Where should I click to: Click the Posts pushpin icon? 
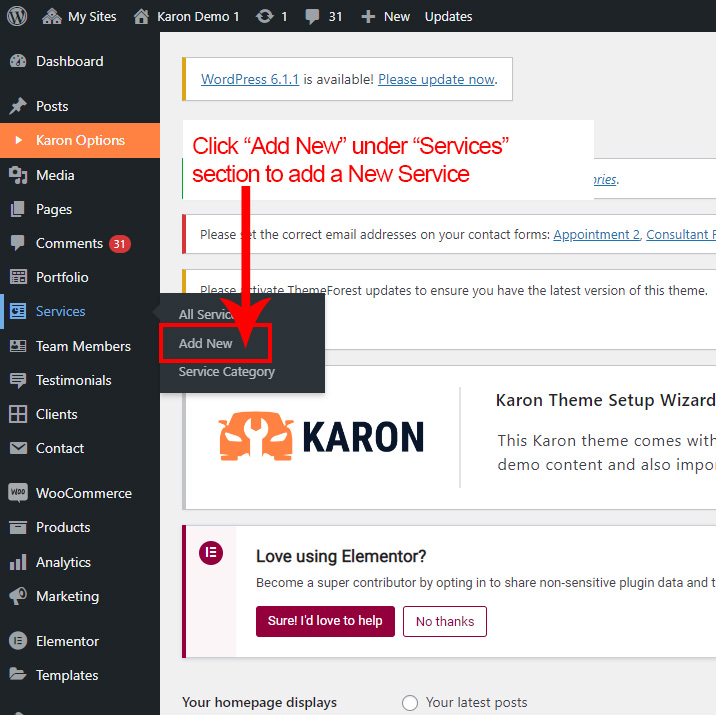[x=18, y=106]
